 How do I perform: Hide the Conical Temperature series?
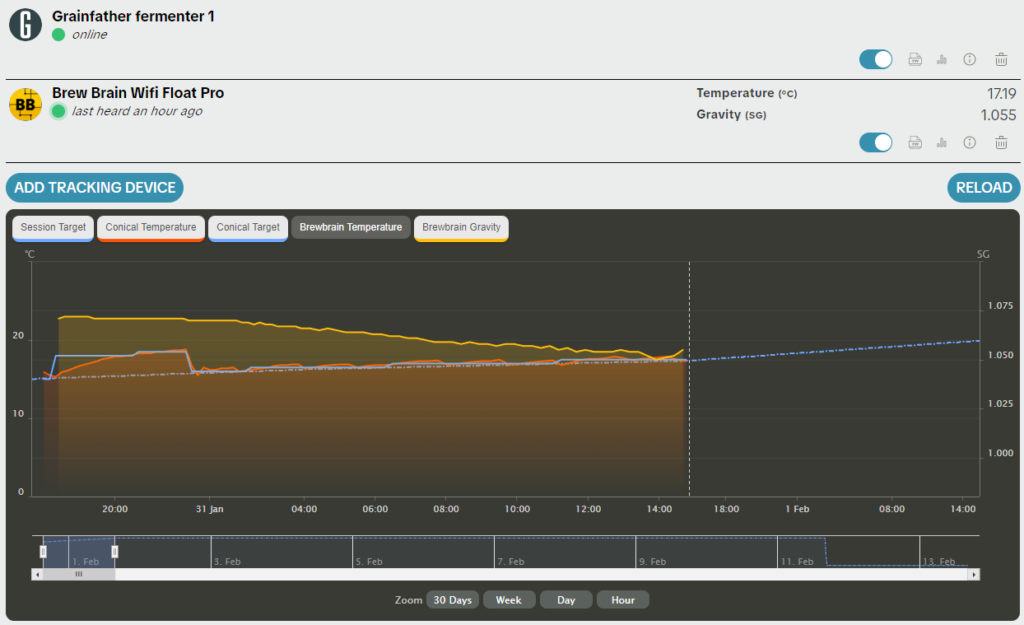pos(151,228)
